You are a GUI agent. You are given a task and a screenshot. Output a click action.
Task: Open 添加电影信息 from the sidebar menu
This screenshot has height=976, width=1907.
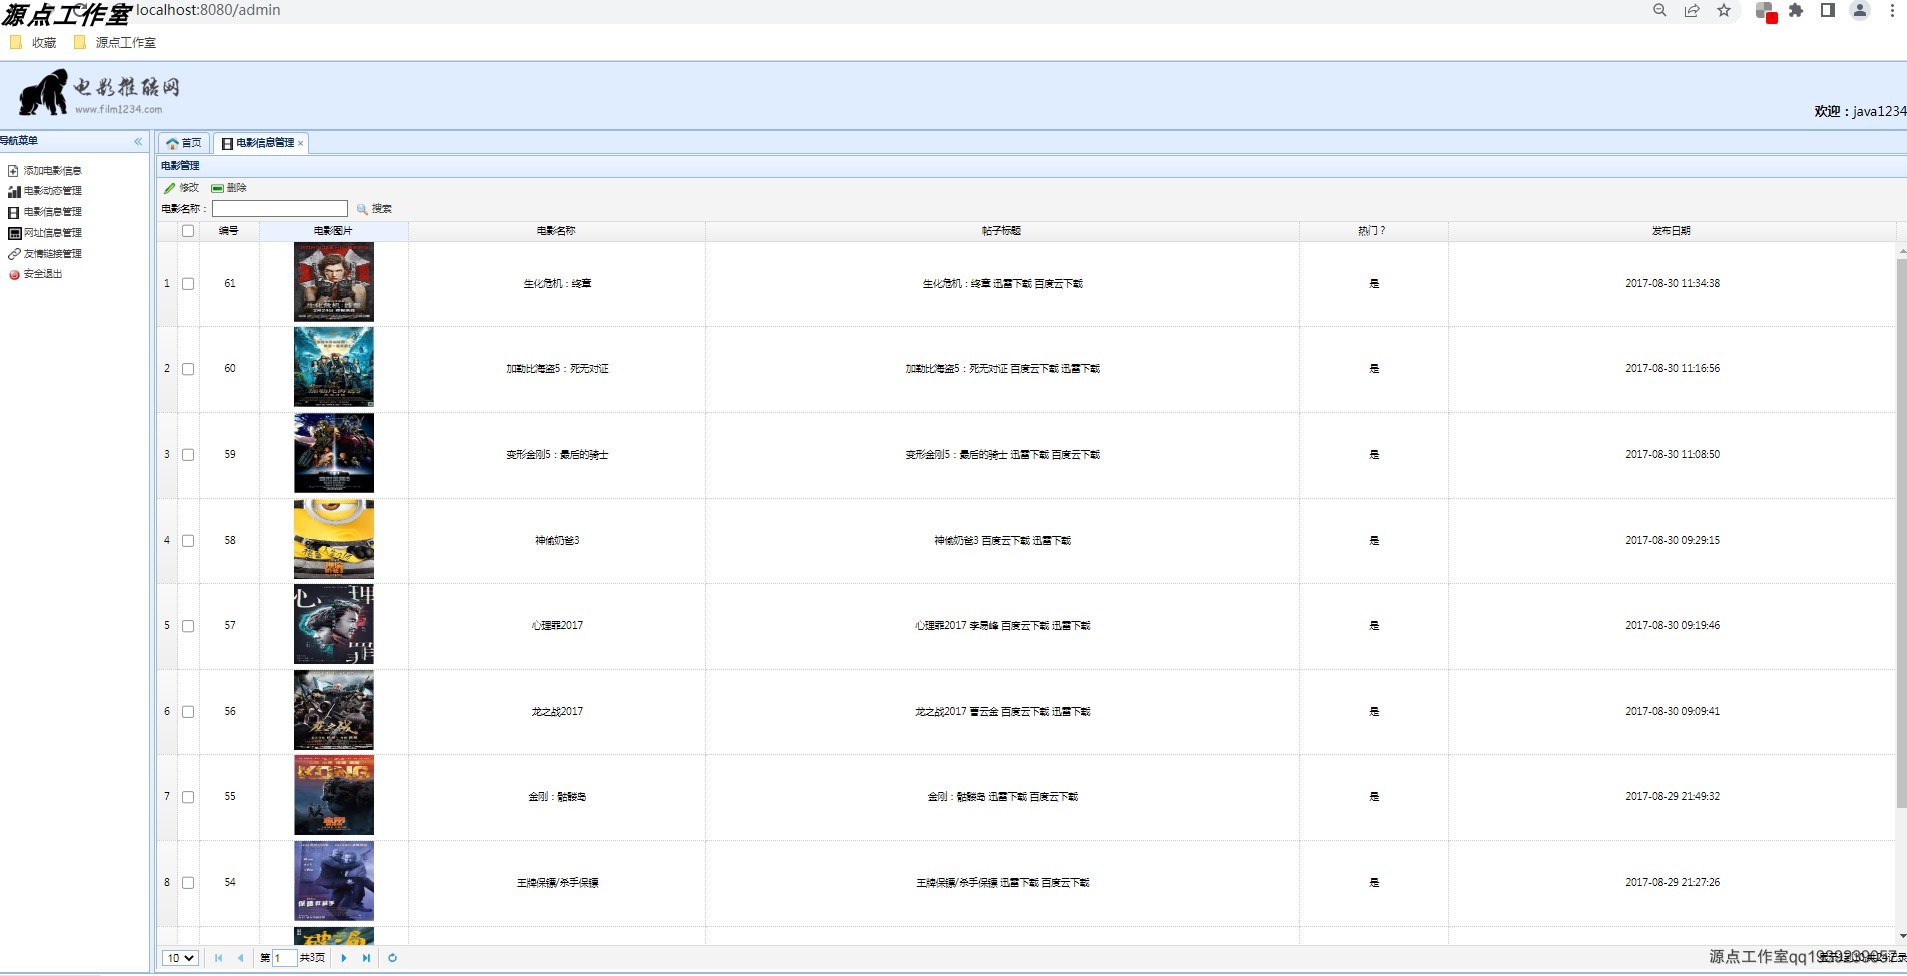50,170
